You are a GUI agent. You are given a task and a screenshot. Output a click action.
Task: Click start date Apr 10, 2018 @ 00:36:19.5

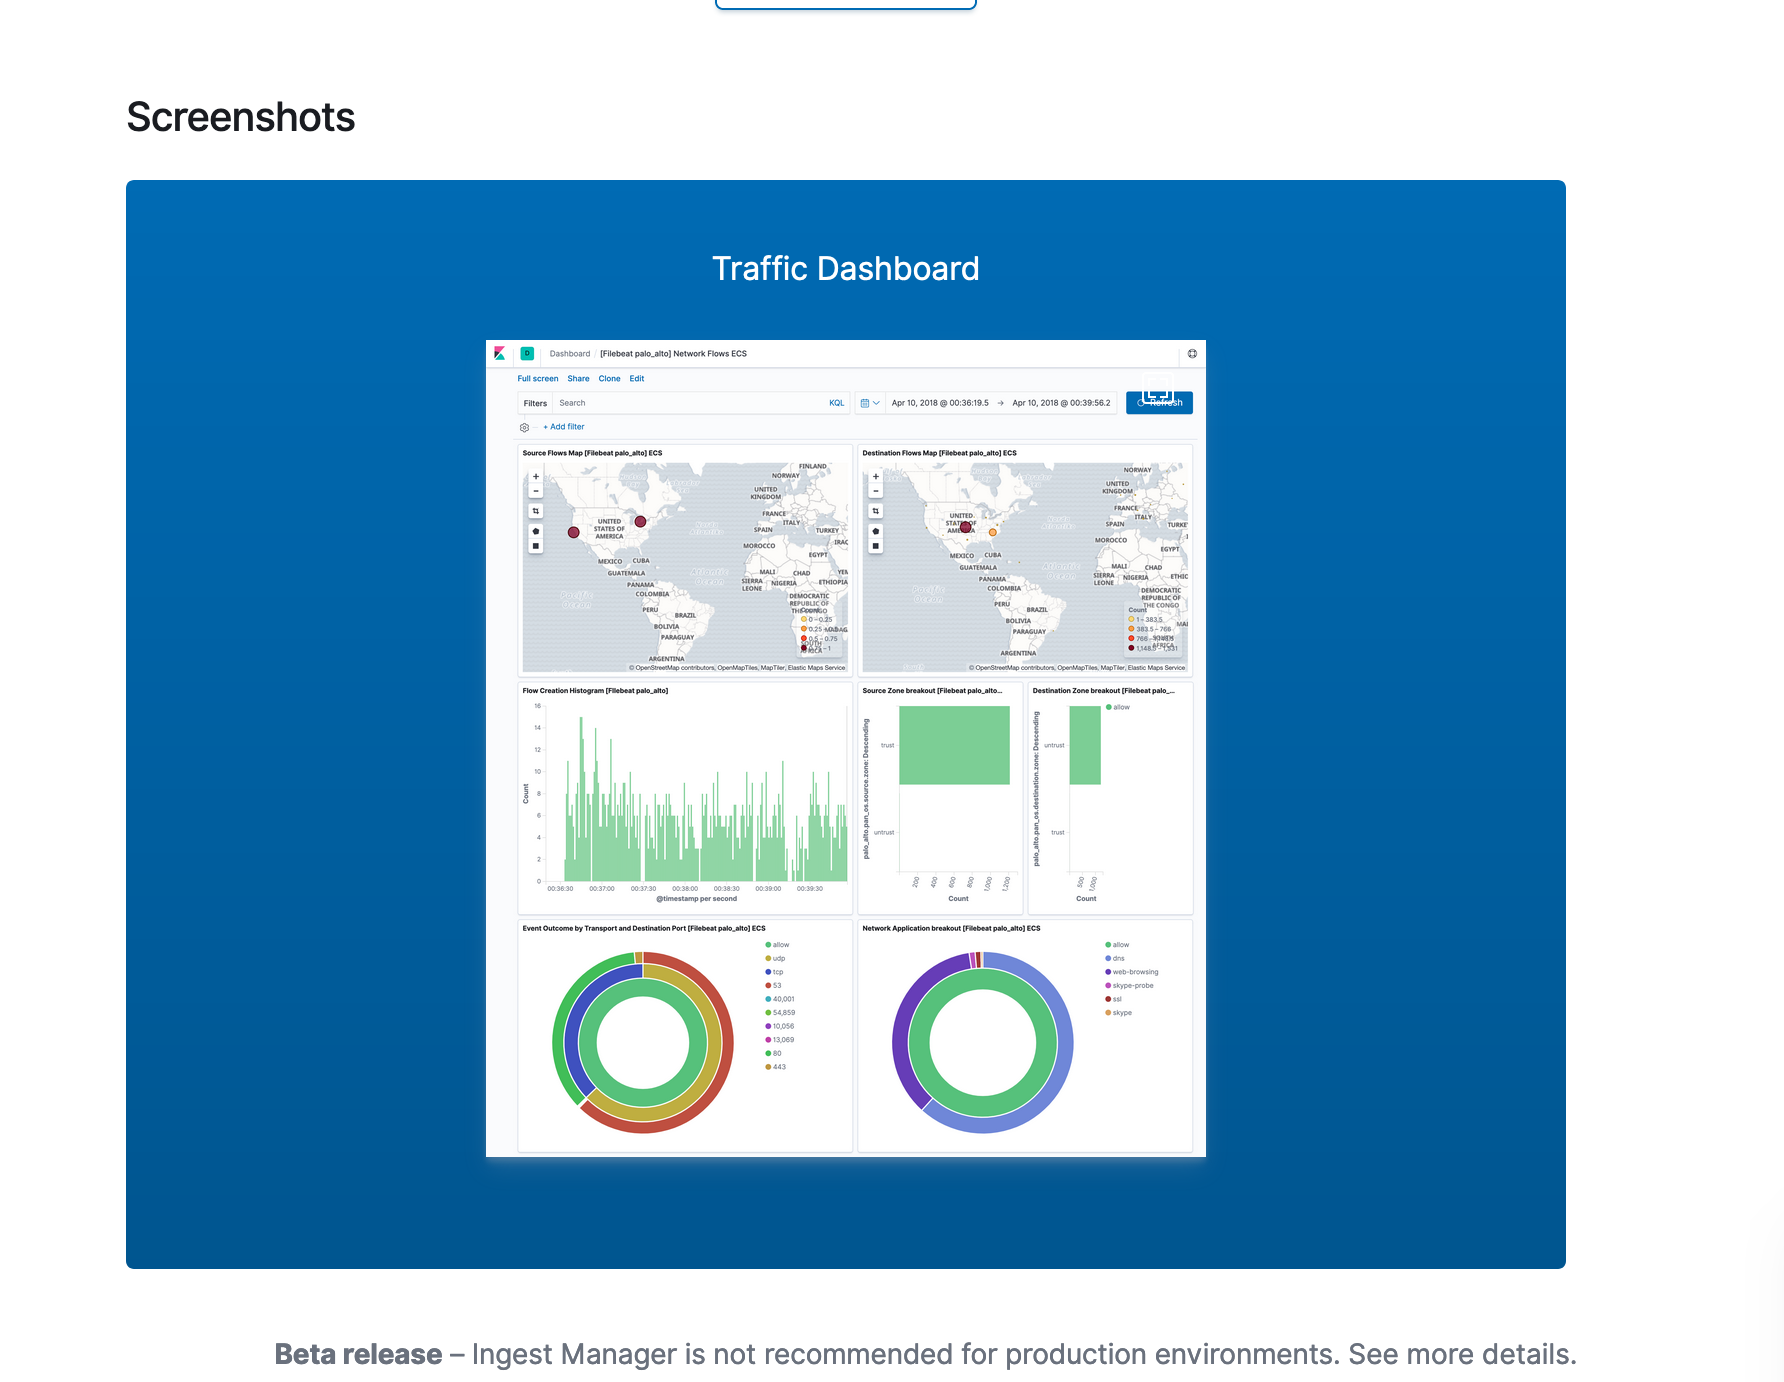(940, 403)
